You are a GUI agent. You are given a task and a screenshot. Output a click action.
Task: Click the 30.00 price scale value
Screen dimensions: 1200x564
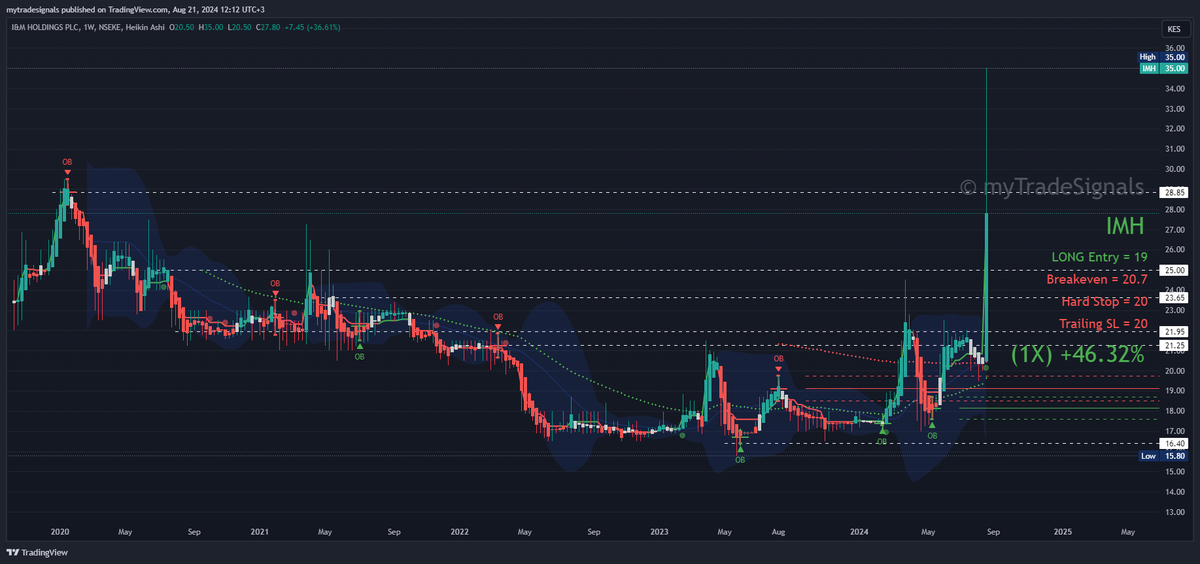pyautogui.click(x=1173, y=169)
